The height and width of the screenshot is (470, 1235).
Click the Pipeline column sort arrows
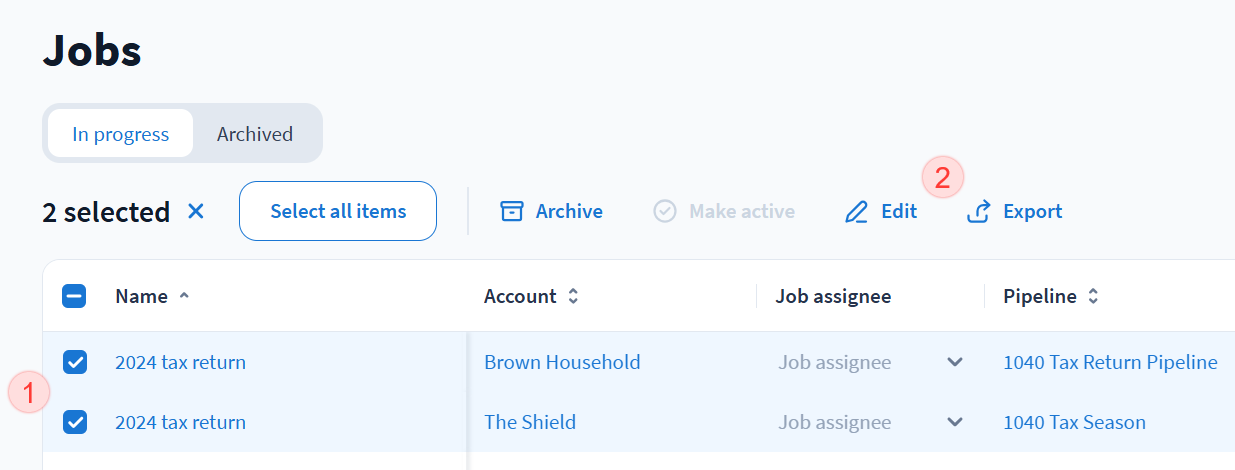coord(1093,296)
